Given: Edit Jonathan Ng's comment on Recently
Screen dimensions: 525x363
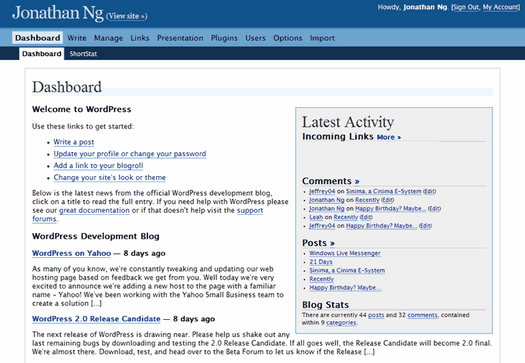Looking at the screenshot, I should pyautogui.click(x=388, y=200).
